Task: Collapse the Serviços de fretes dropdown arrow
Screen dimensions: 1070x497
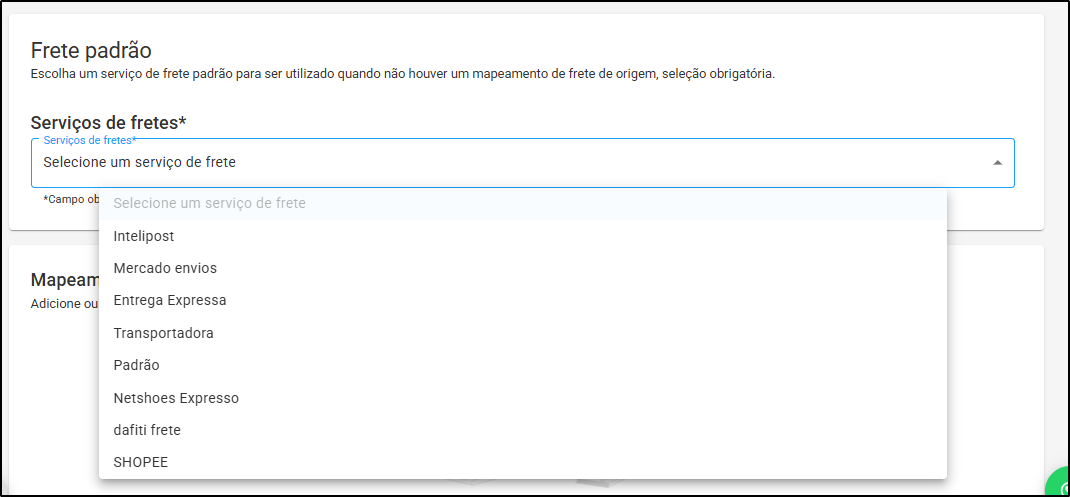Action: point(997,163)
